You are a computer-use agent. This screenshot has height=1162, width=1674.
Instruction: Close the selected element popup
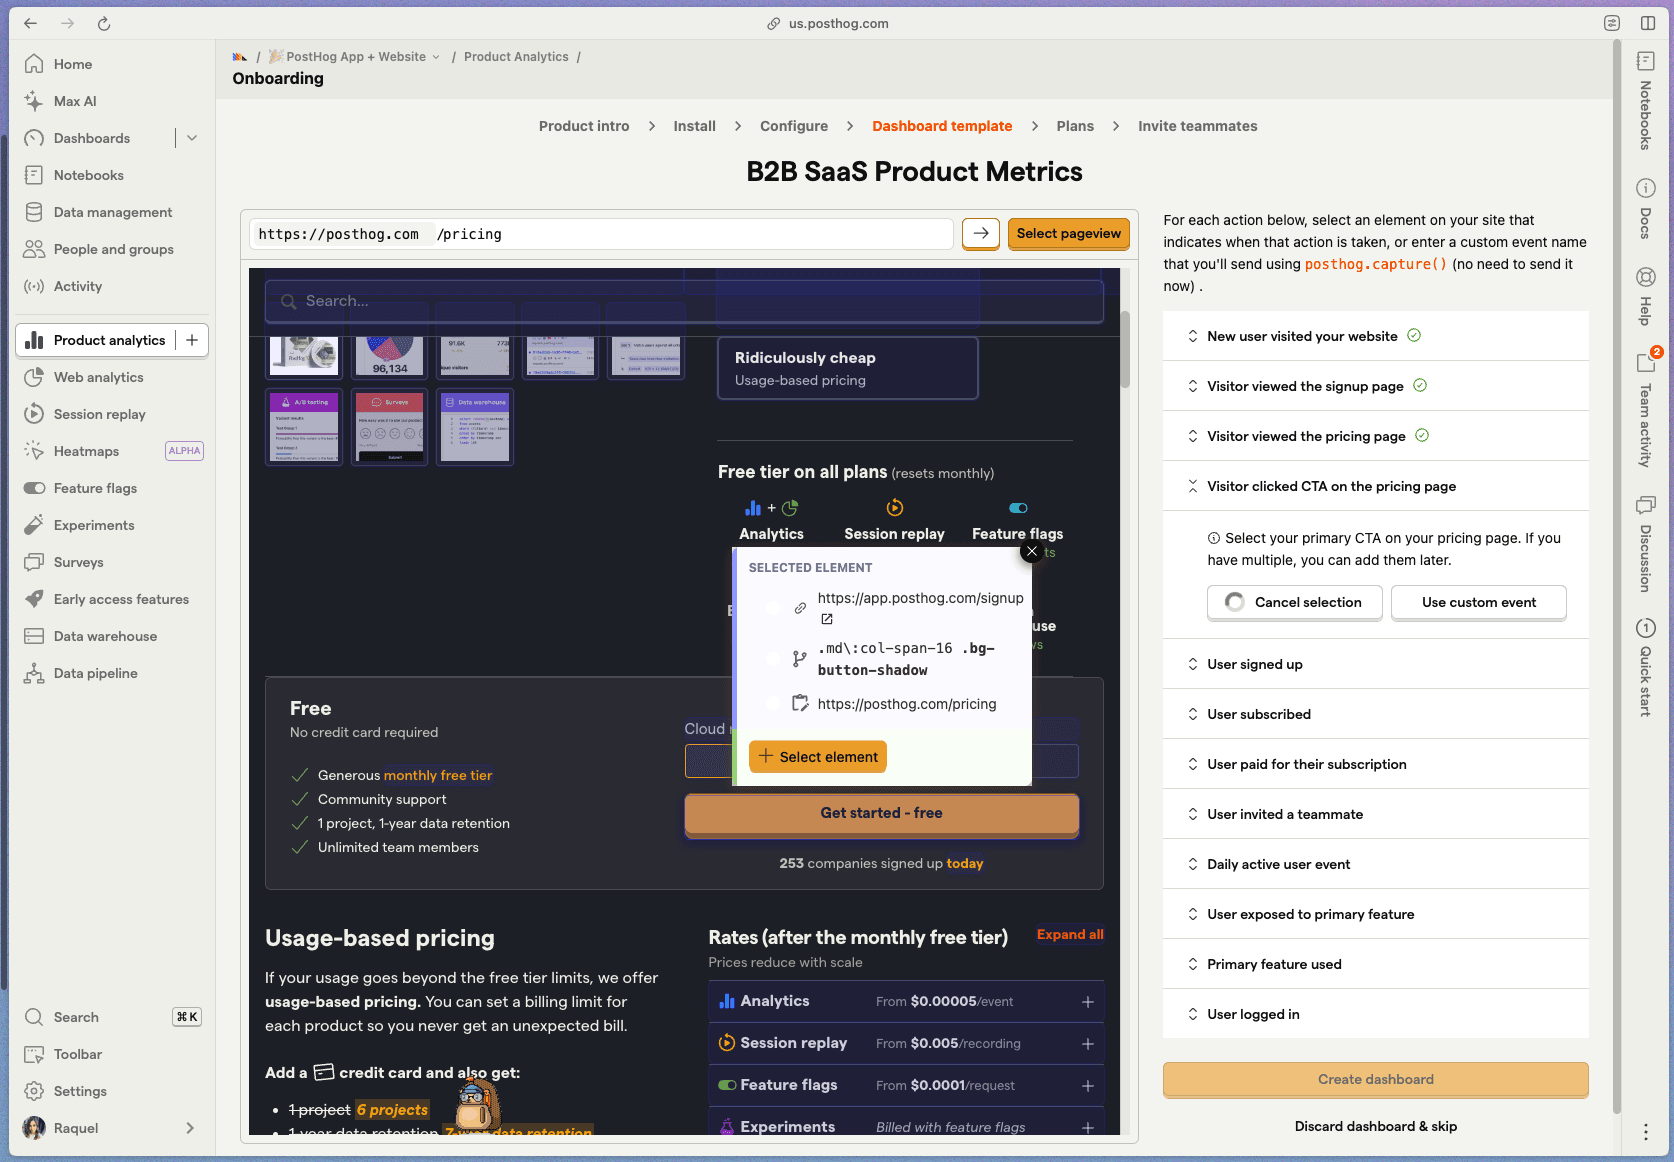[1032, 551]
